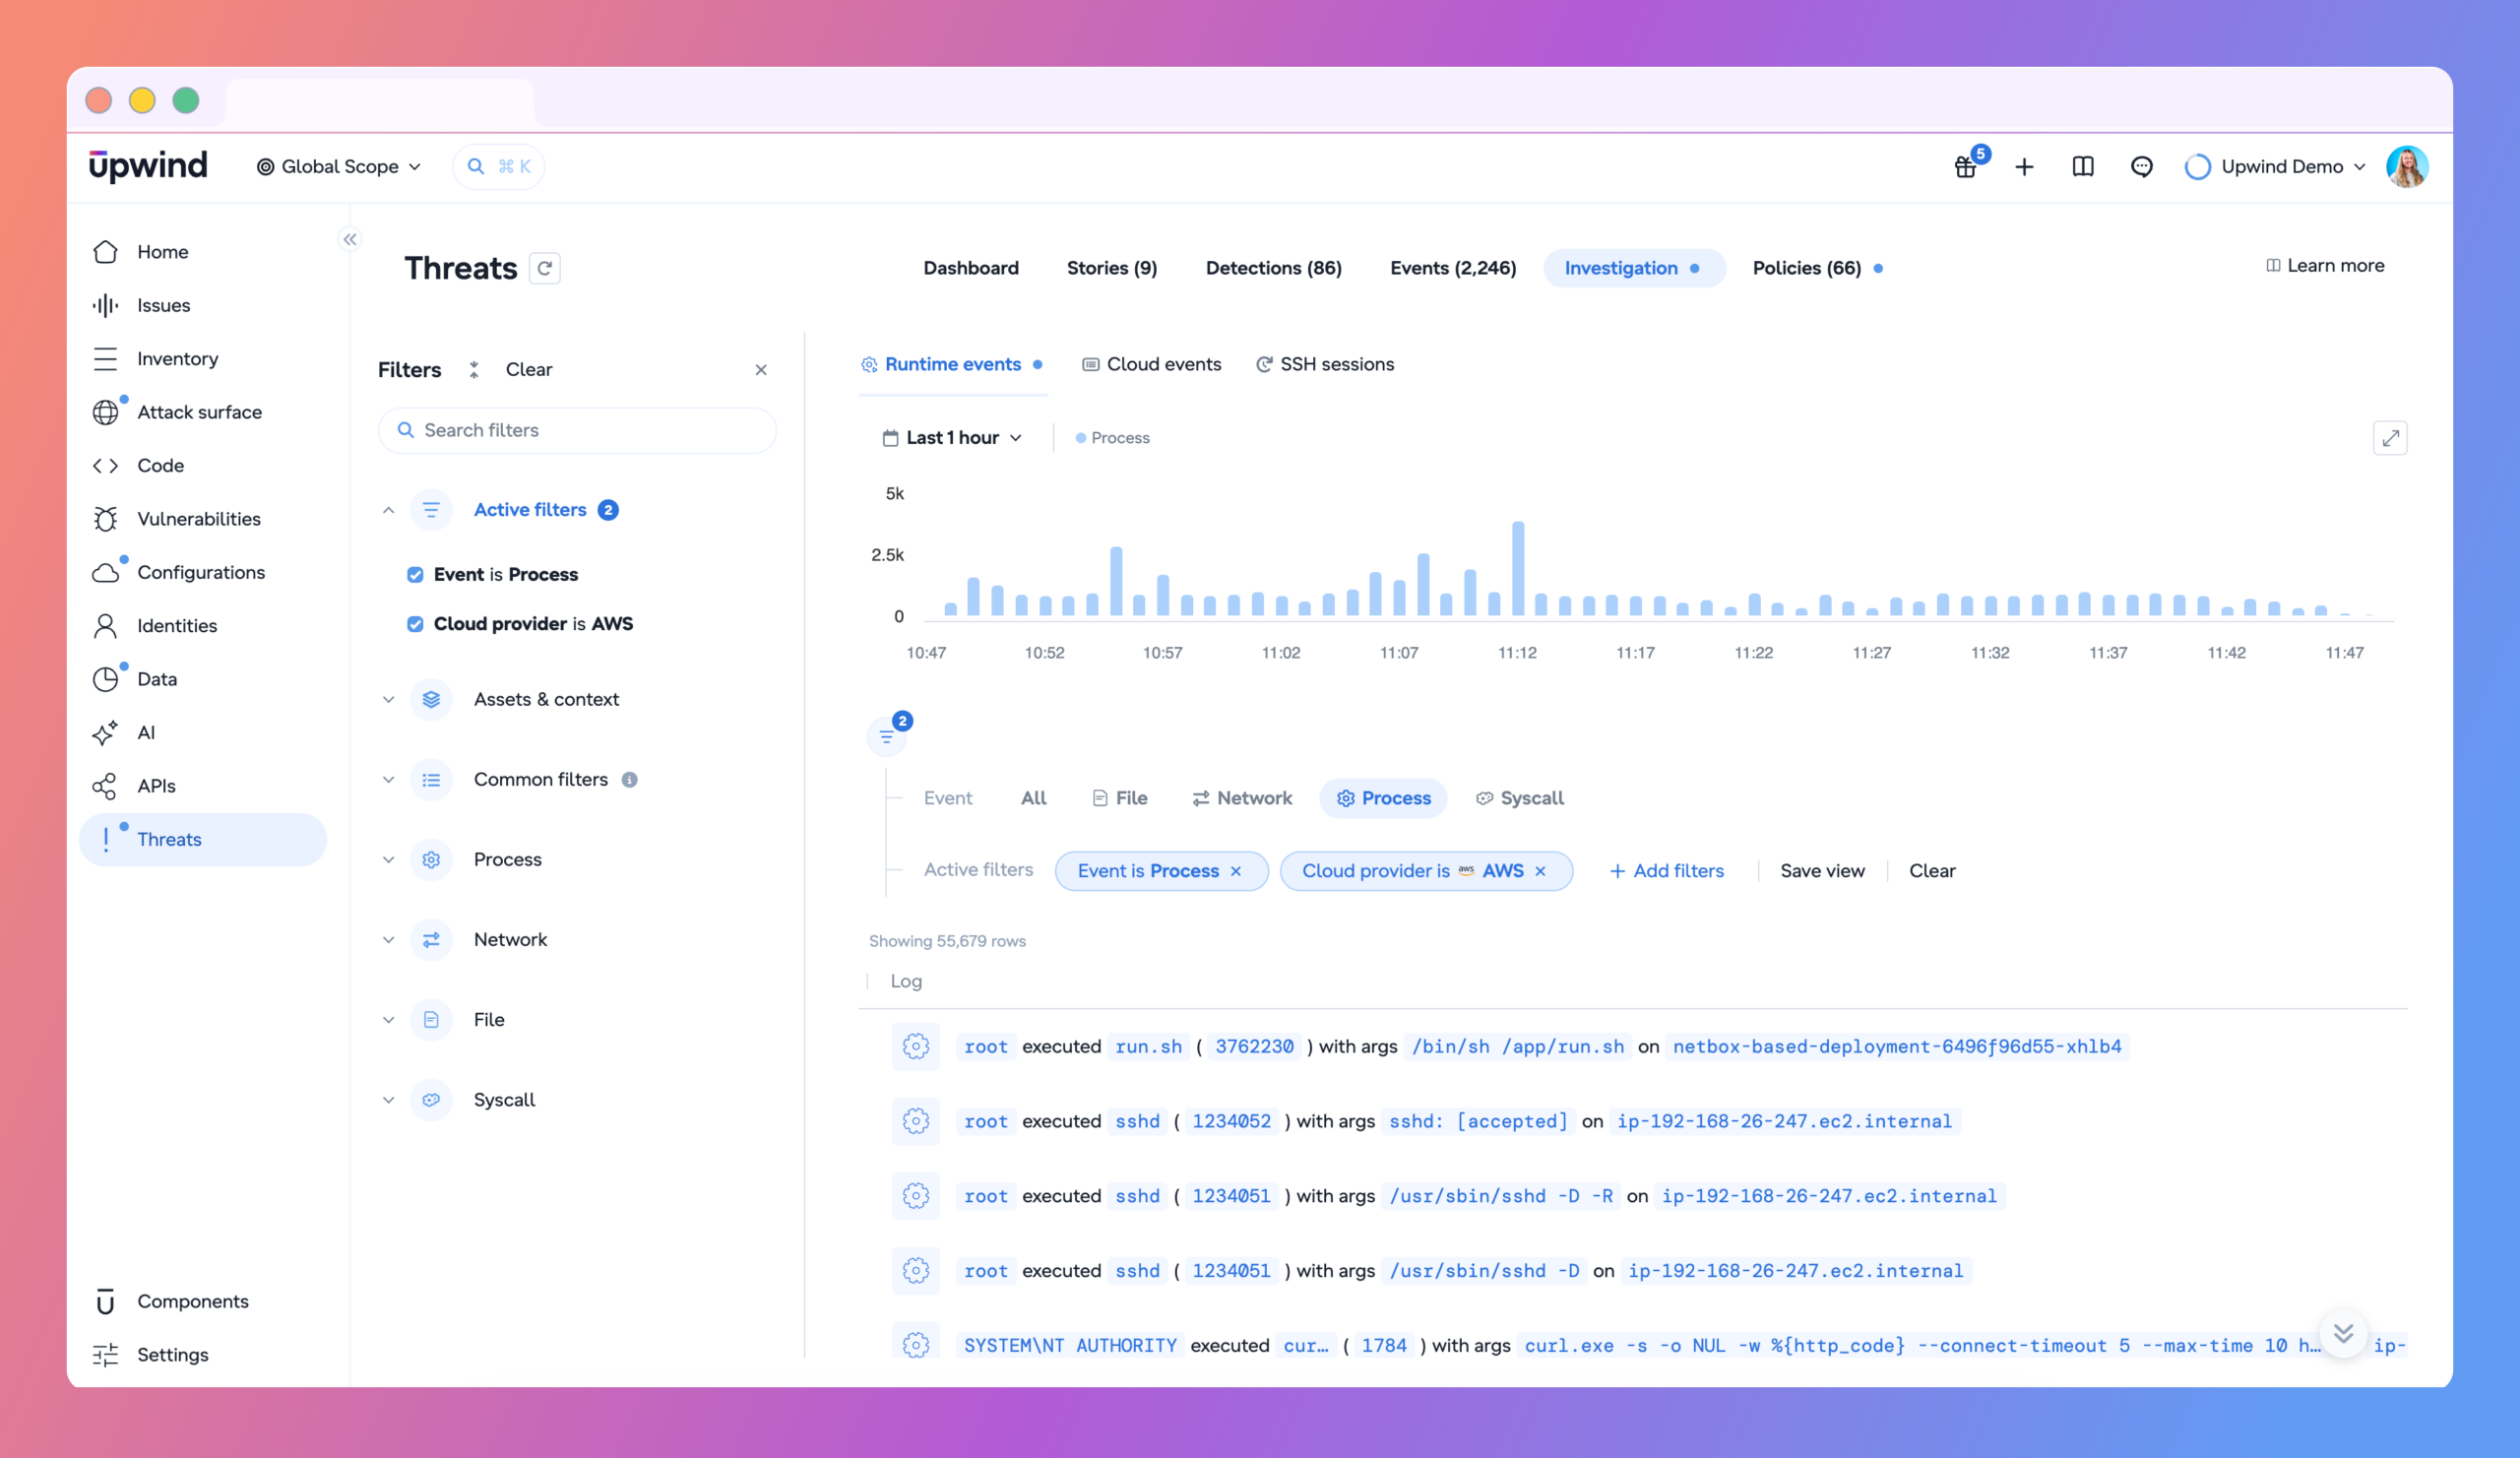
Task: Click the scroll-to-bottom double chevron button
Action: pos(2343,1333)
